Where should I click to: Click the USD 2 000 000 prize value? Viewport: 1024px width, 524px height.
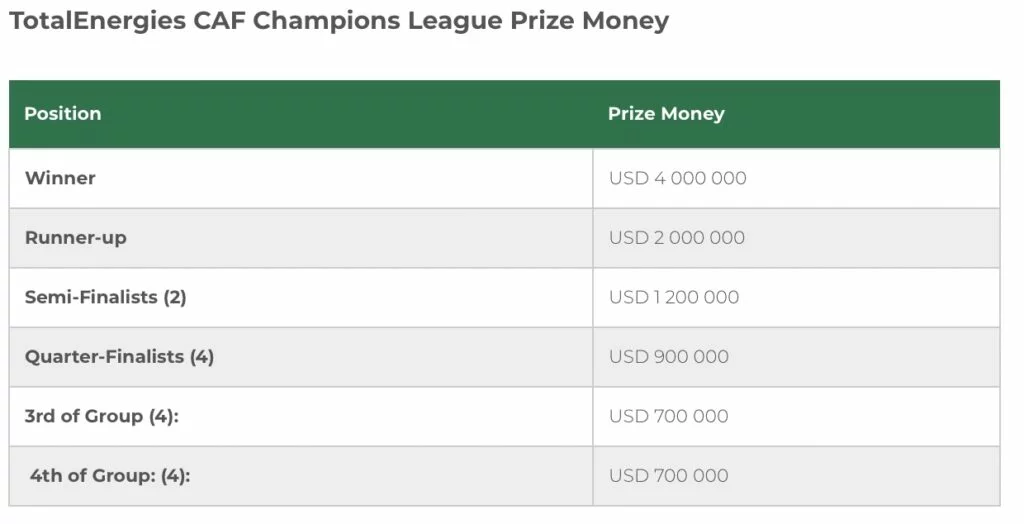point(677,238)
